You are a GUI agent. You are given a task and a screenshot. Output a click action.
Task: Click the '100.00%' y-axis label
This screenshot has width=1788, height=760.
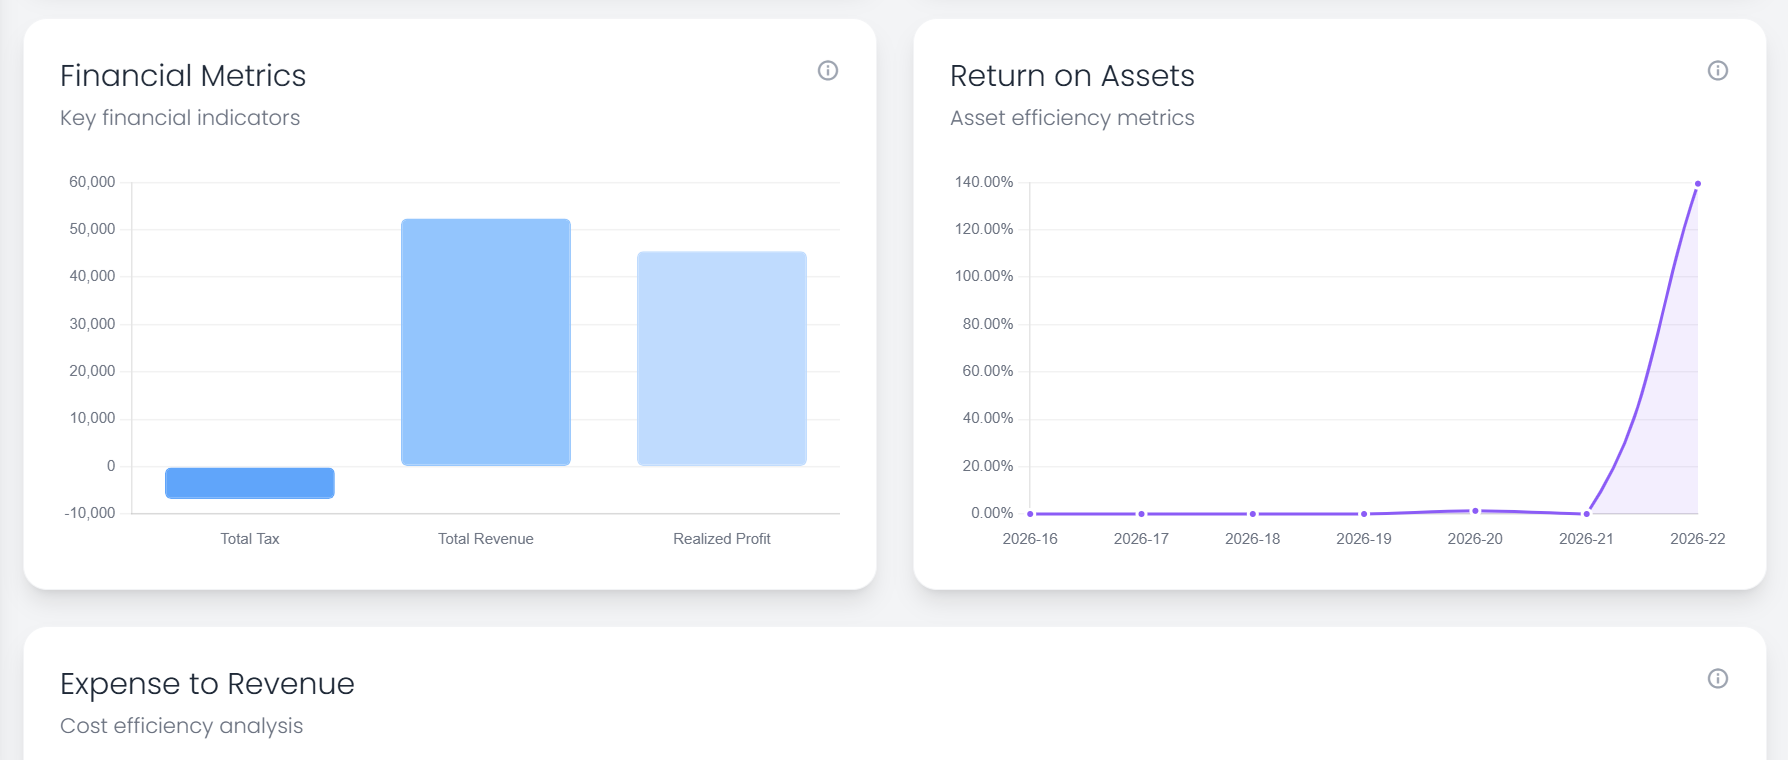984,276
